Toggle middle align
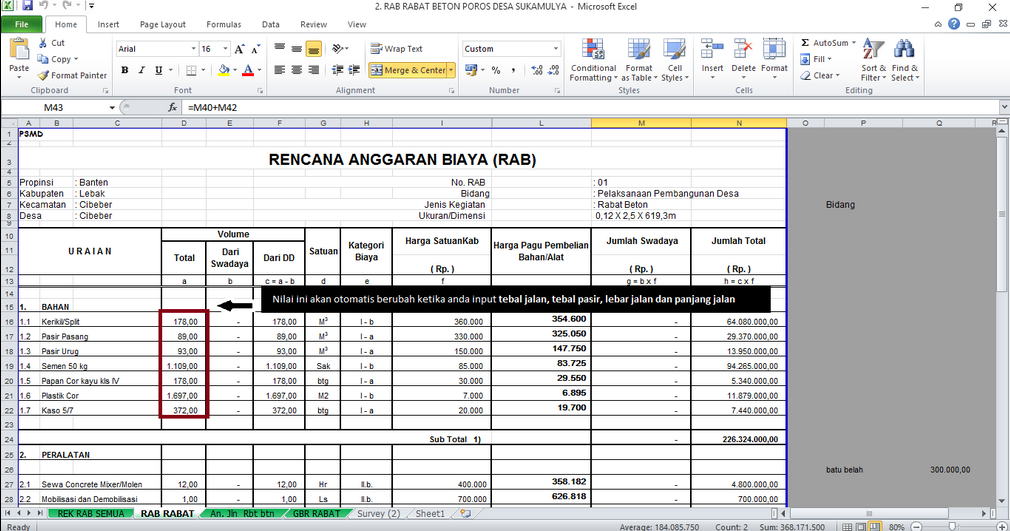 (x=296, y=48)
